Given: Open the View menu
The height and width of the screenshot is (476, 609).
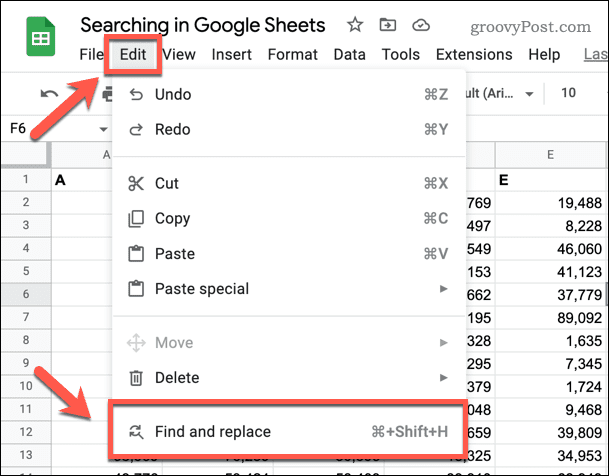Looking at the screenshot, I should (x=179, y=54).
